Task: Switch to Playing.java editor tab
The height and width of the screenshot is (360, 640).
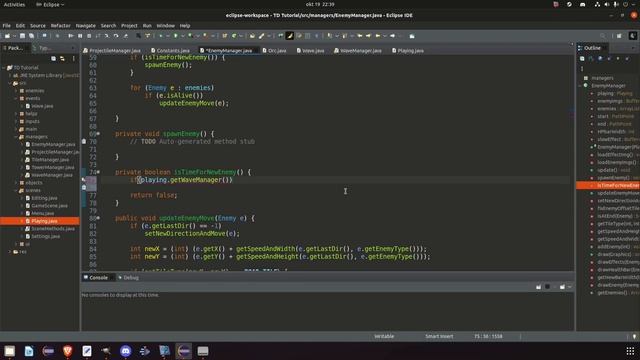Action: point(408,51)
